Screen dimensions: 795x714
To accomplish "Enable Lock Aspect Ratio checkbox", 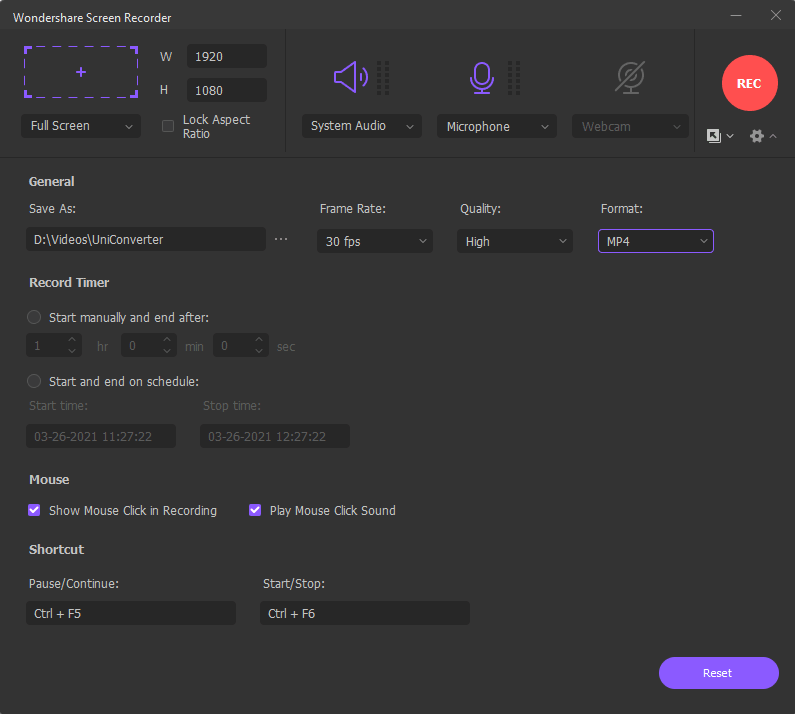I will coord(168,126).
